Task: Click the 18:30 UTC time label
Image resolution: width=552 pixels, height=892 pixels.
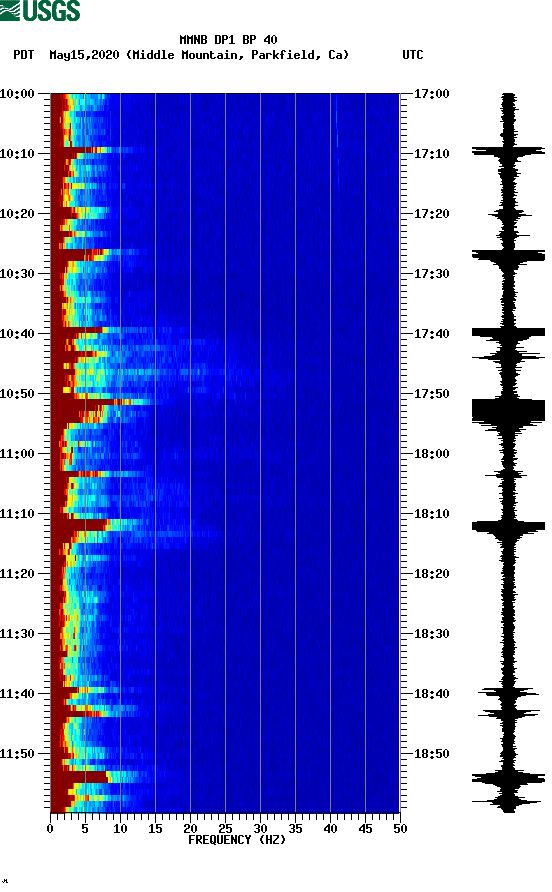Action: click(x=432, y=634)
